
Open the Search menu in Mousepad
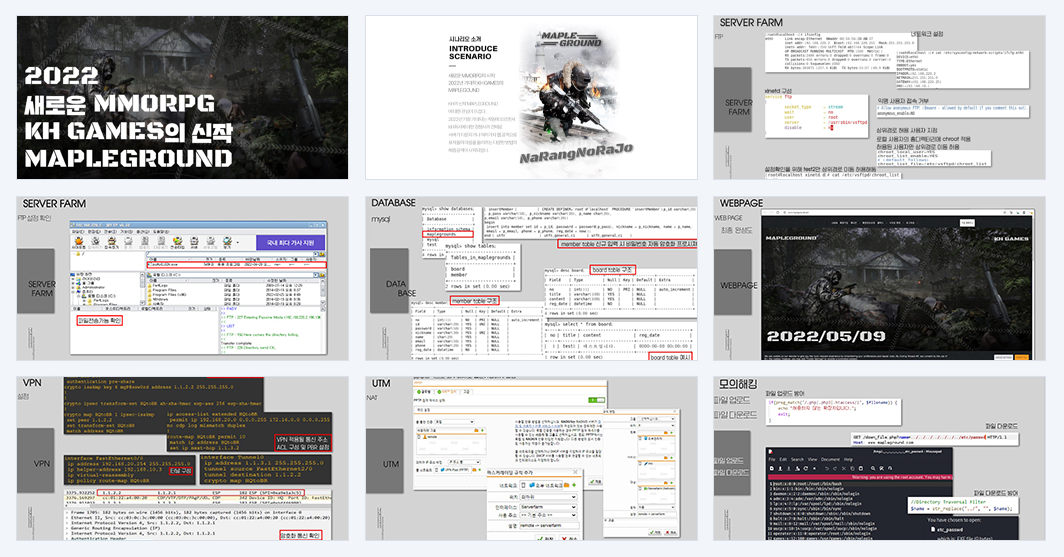coord(797,459)
